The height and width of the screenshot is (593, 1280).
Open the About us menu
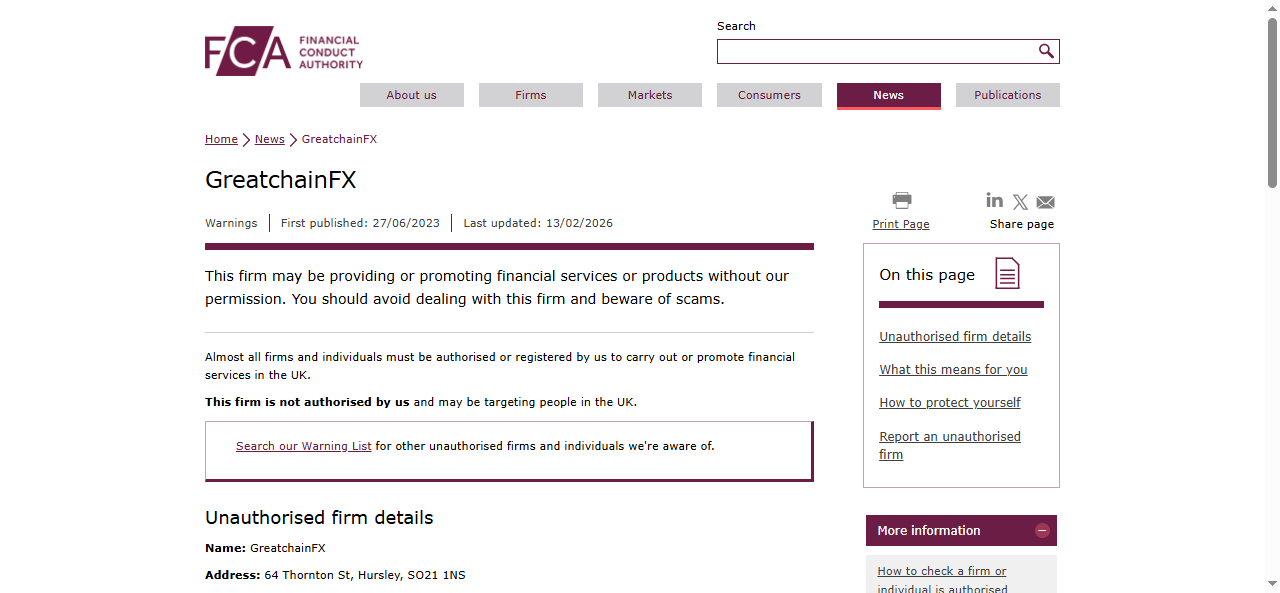pyautogui.click(x=412, y=95)
